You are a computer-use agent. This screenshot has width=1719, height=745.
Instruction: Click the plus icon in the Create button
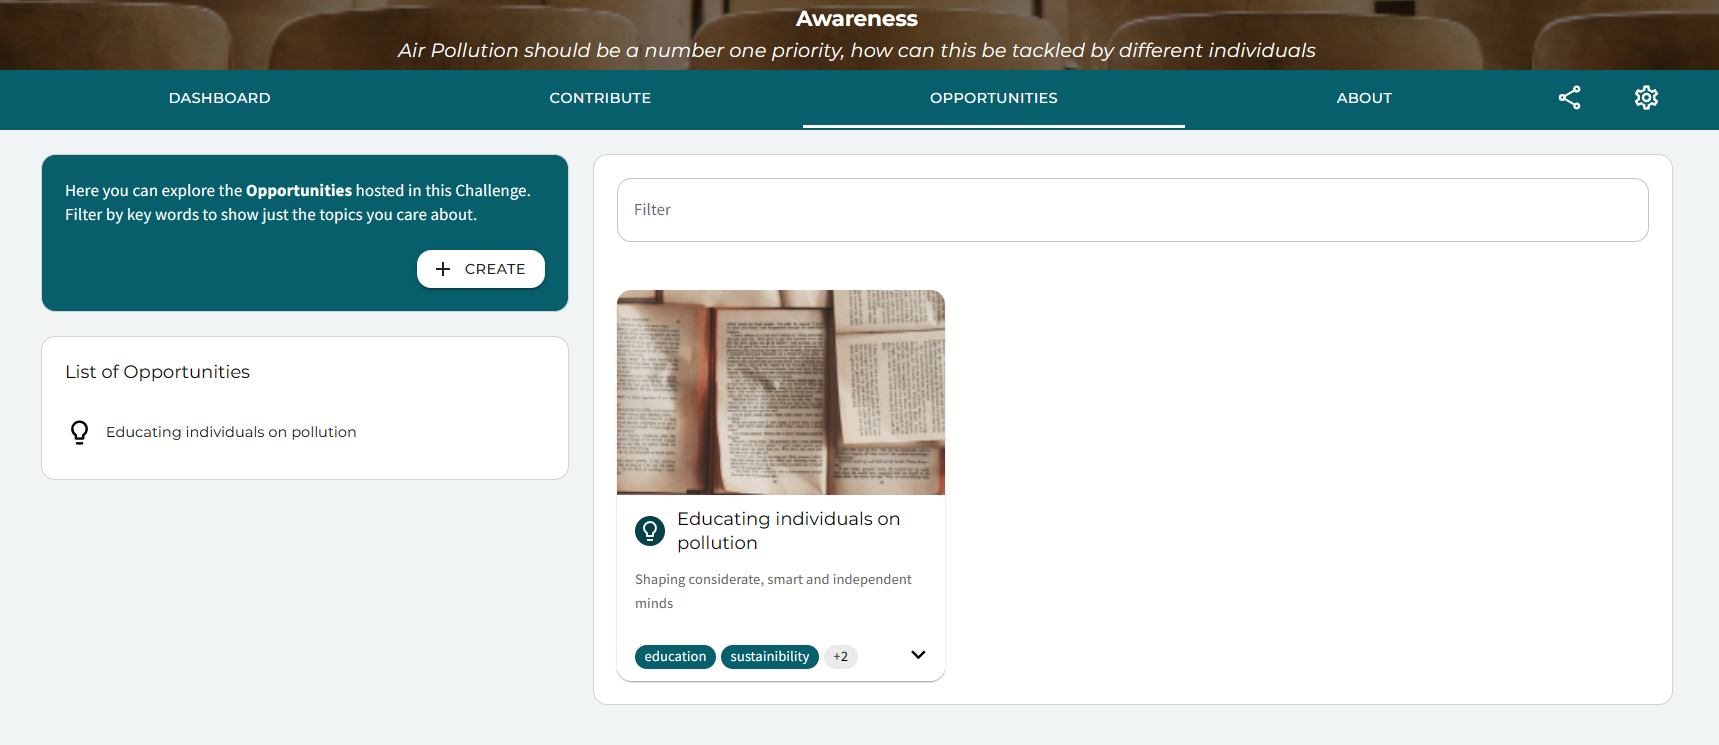point(443,269)
